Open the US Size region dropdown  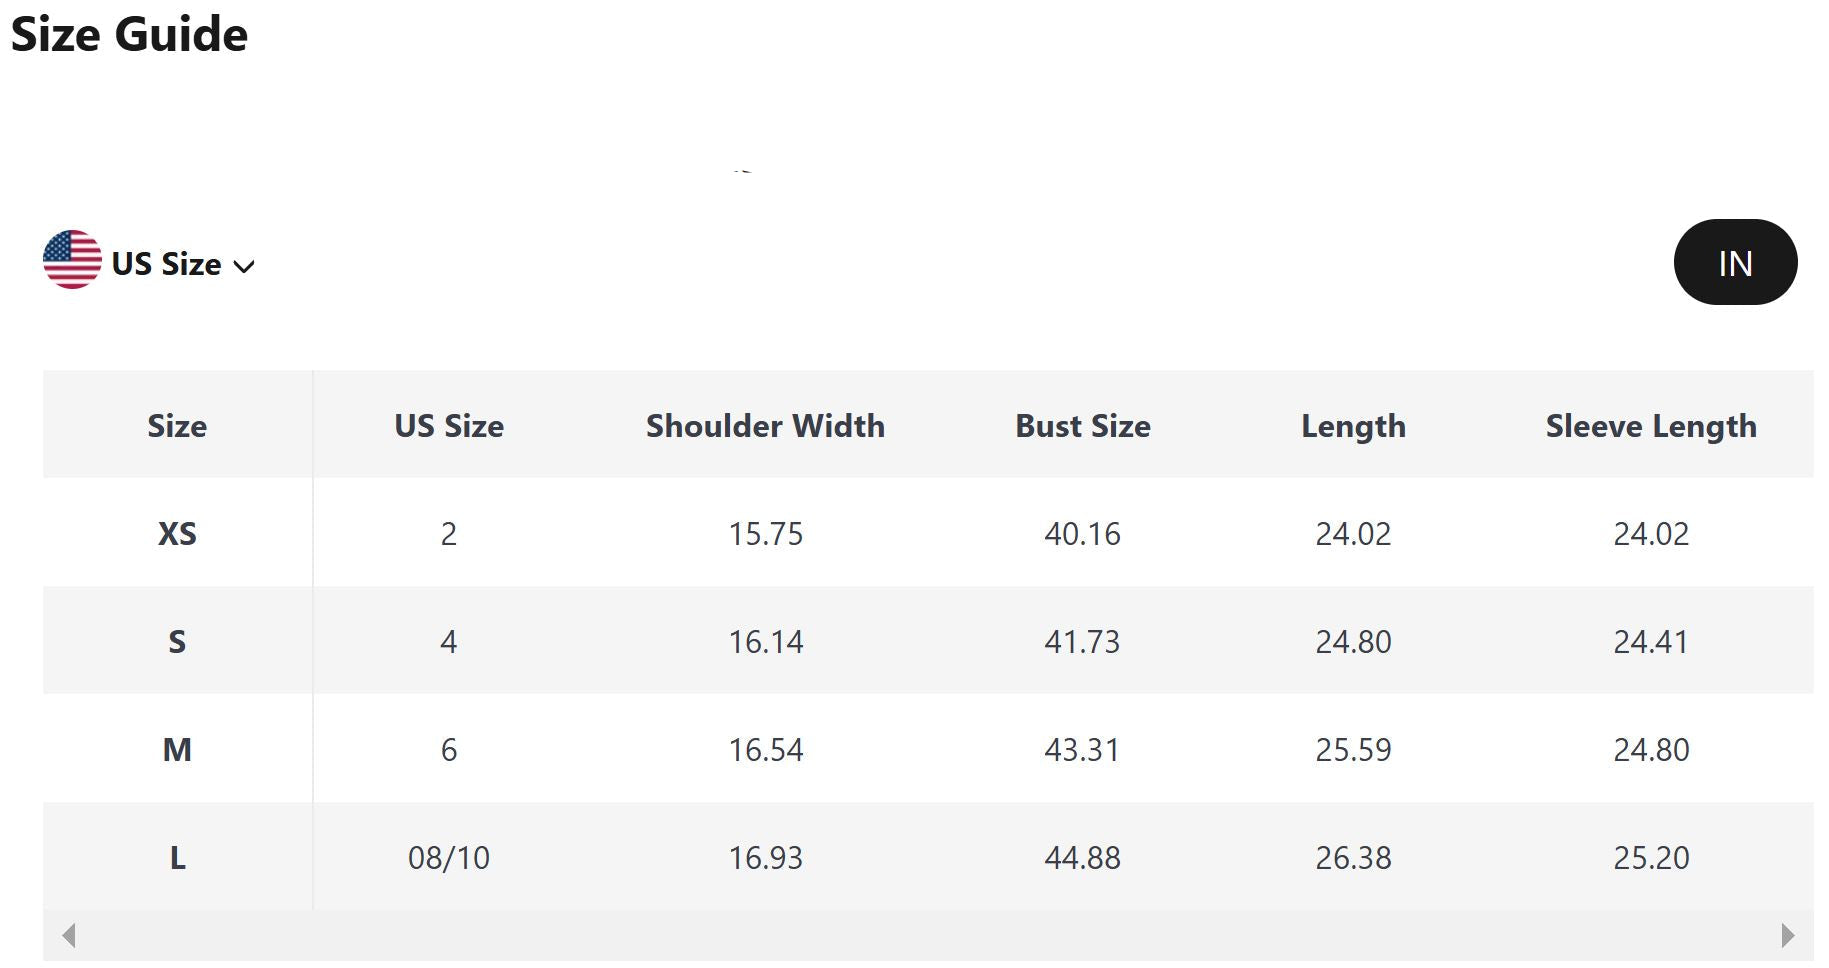click(x=166, y=264)
